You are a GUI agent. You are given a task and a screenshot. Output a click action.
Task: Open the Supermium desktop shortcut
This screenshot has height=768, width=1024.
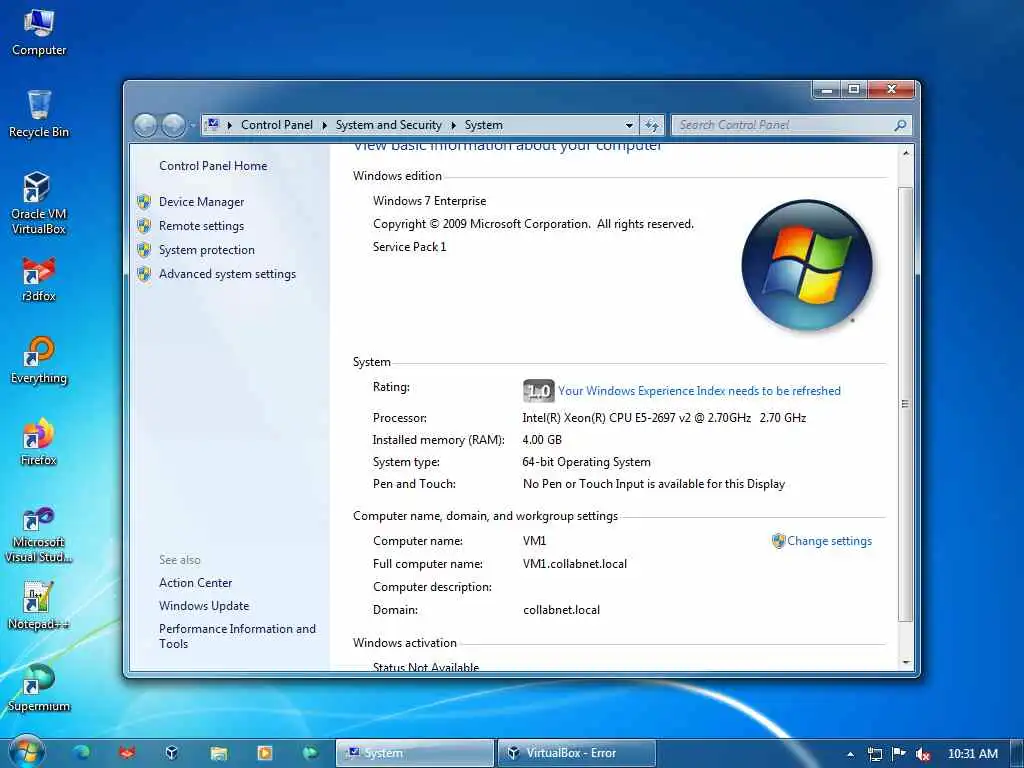click(x=39, y=688)
